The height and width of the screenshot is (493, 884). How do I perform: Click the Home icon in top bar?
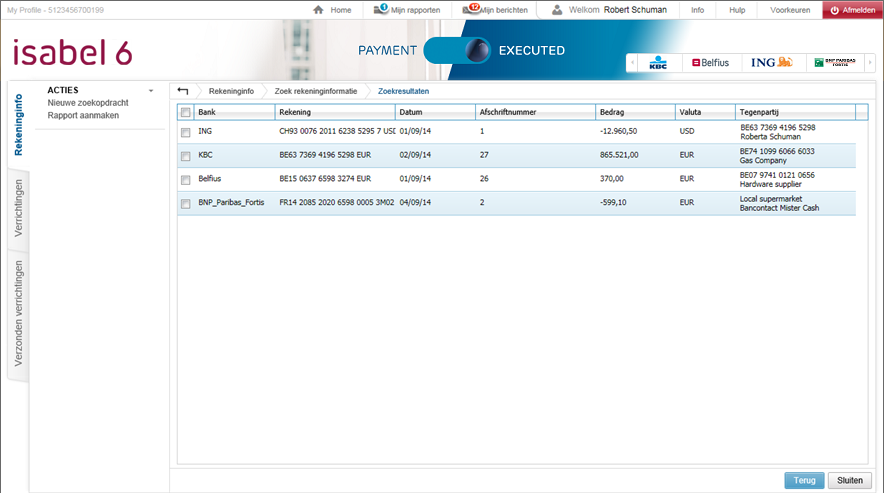(319, 10)
